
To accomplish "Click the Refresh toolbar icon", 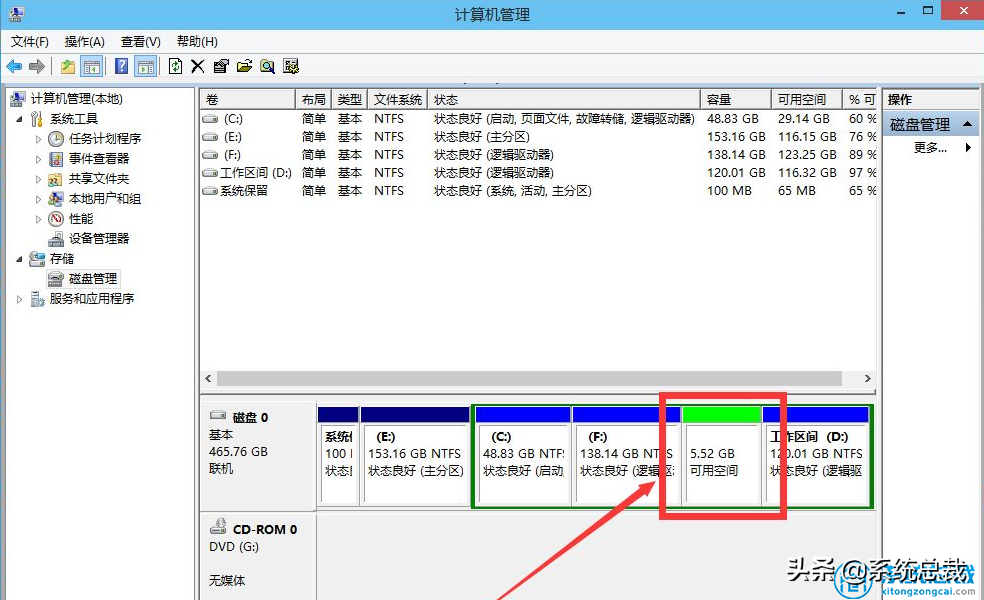I will coord(176,66).
